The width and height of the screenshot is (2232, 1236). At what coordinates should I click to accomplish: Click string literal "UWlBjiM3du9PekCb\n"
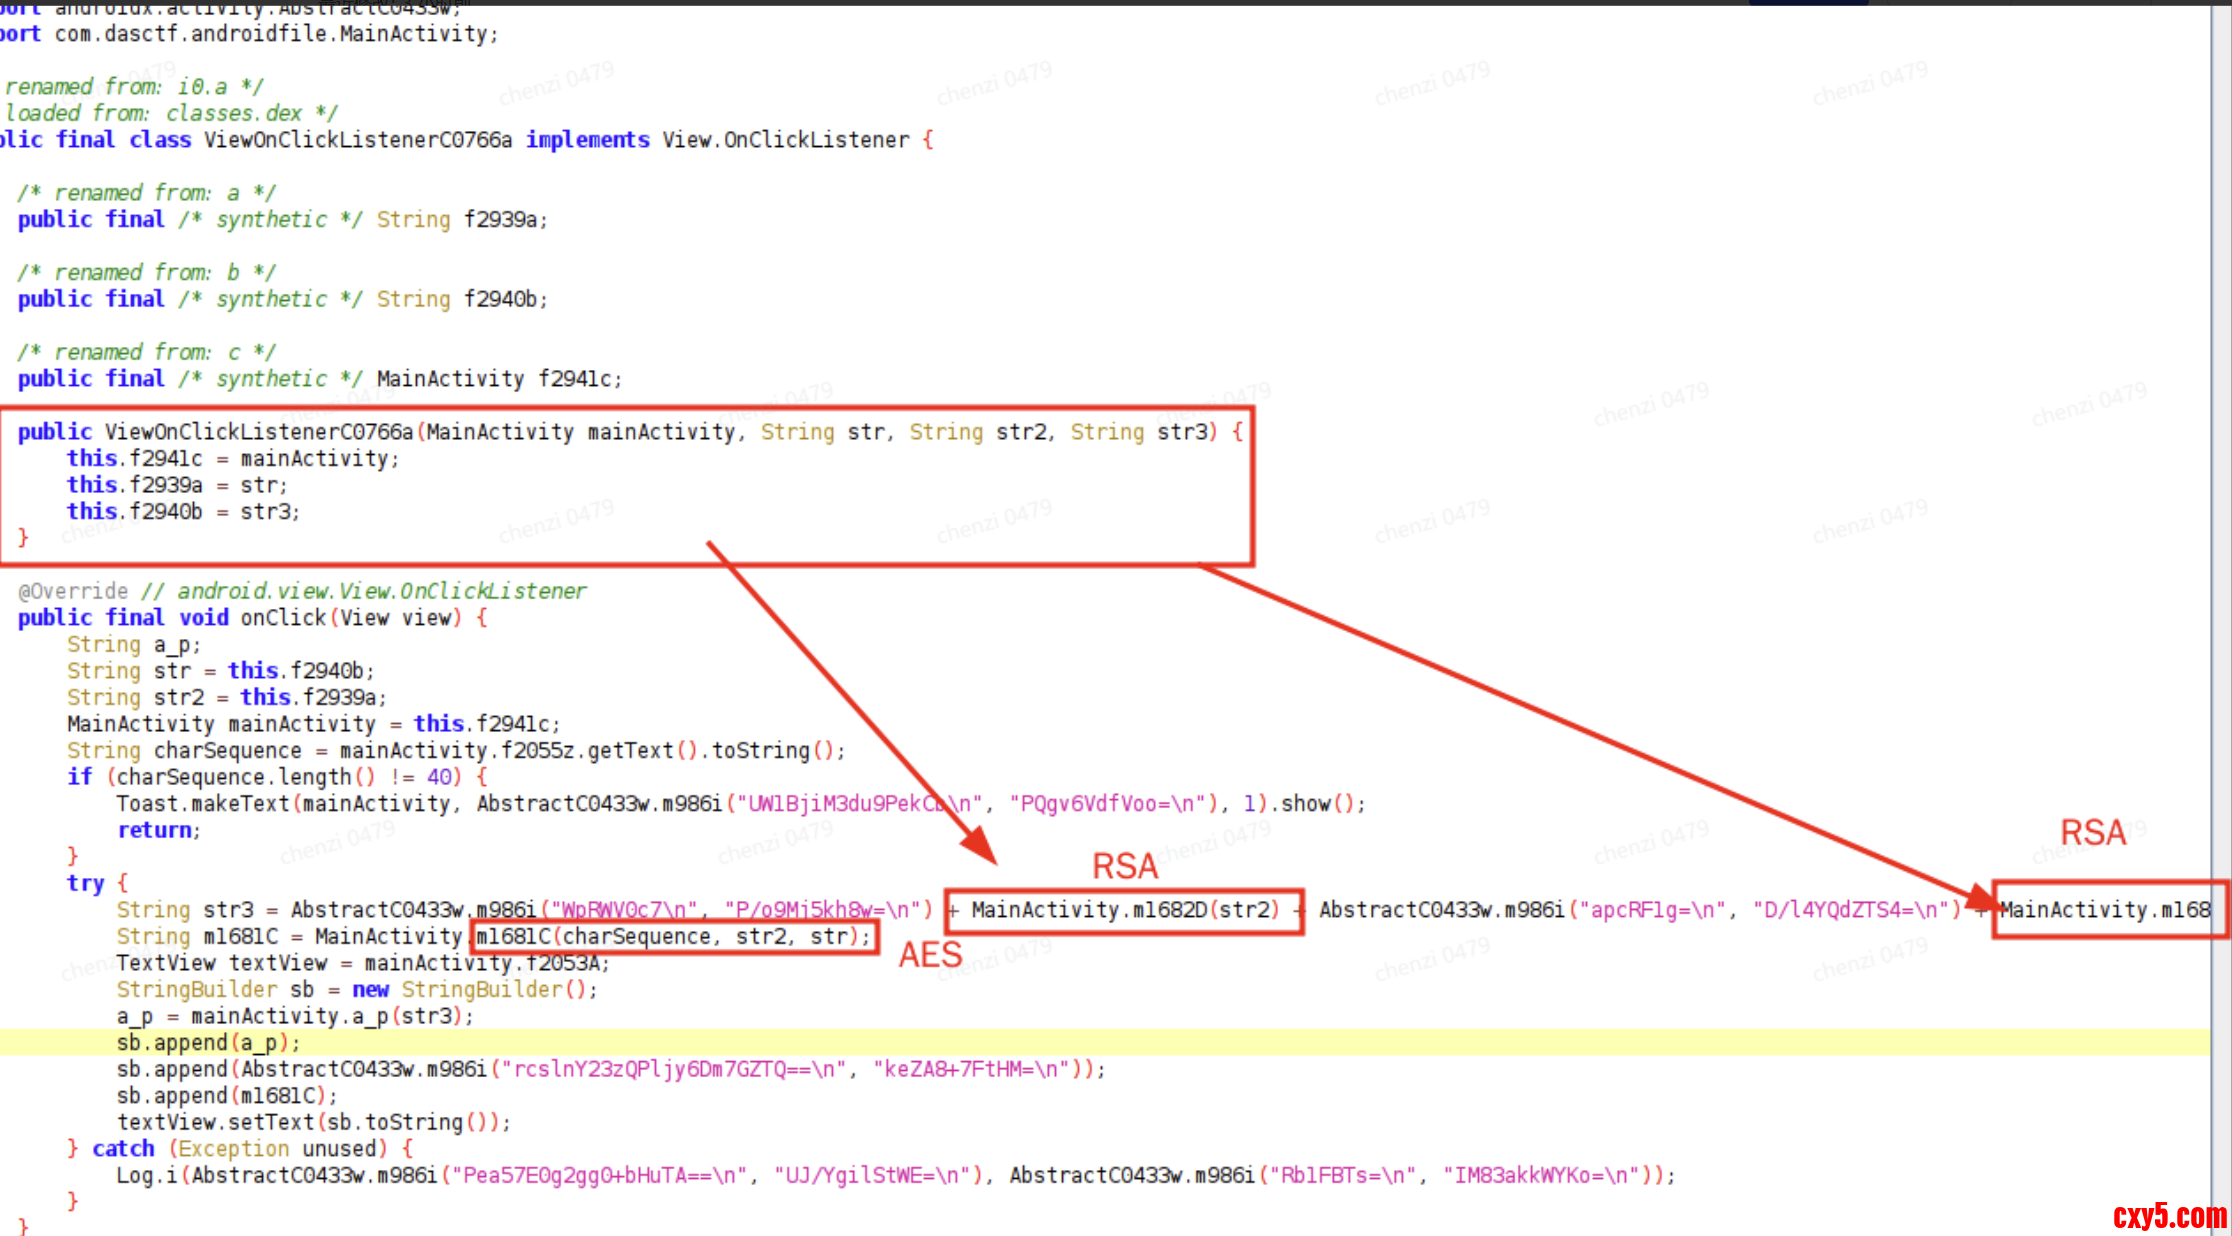(860, 804)
